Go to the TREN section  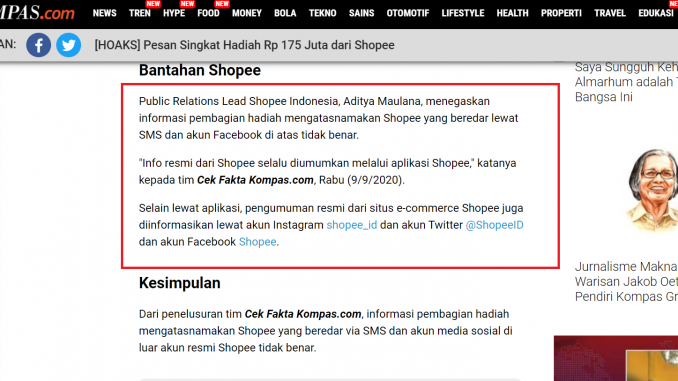click(x=140, y=13)
